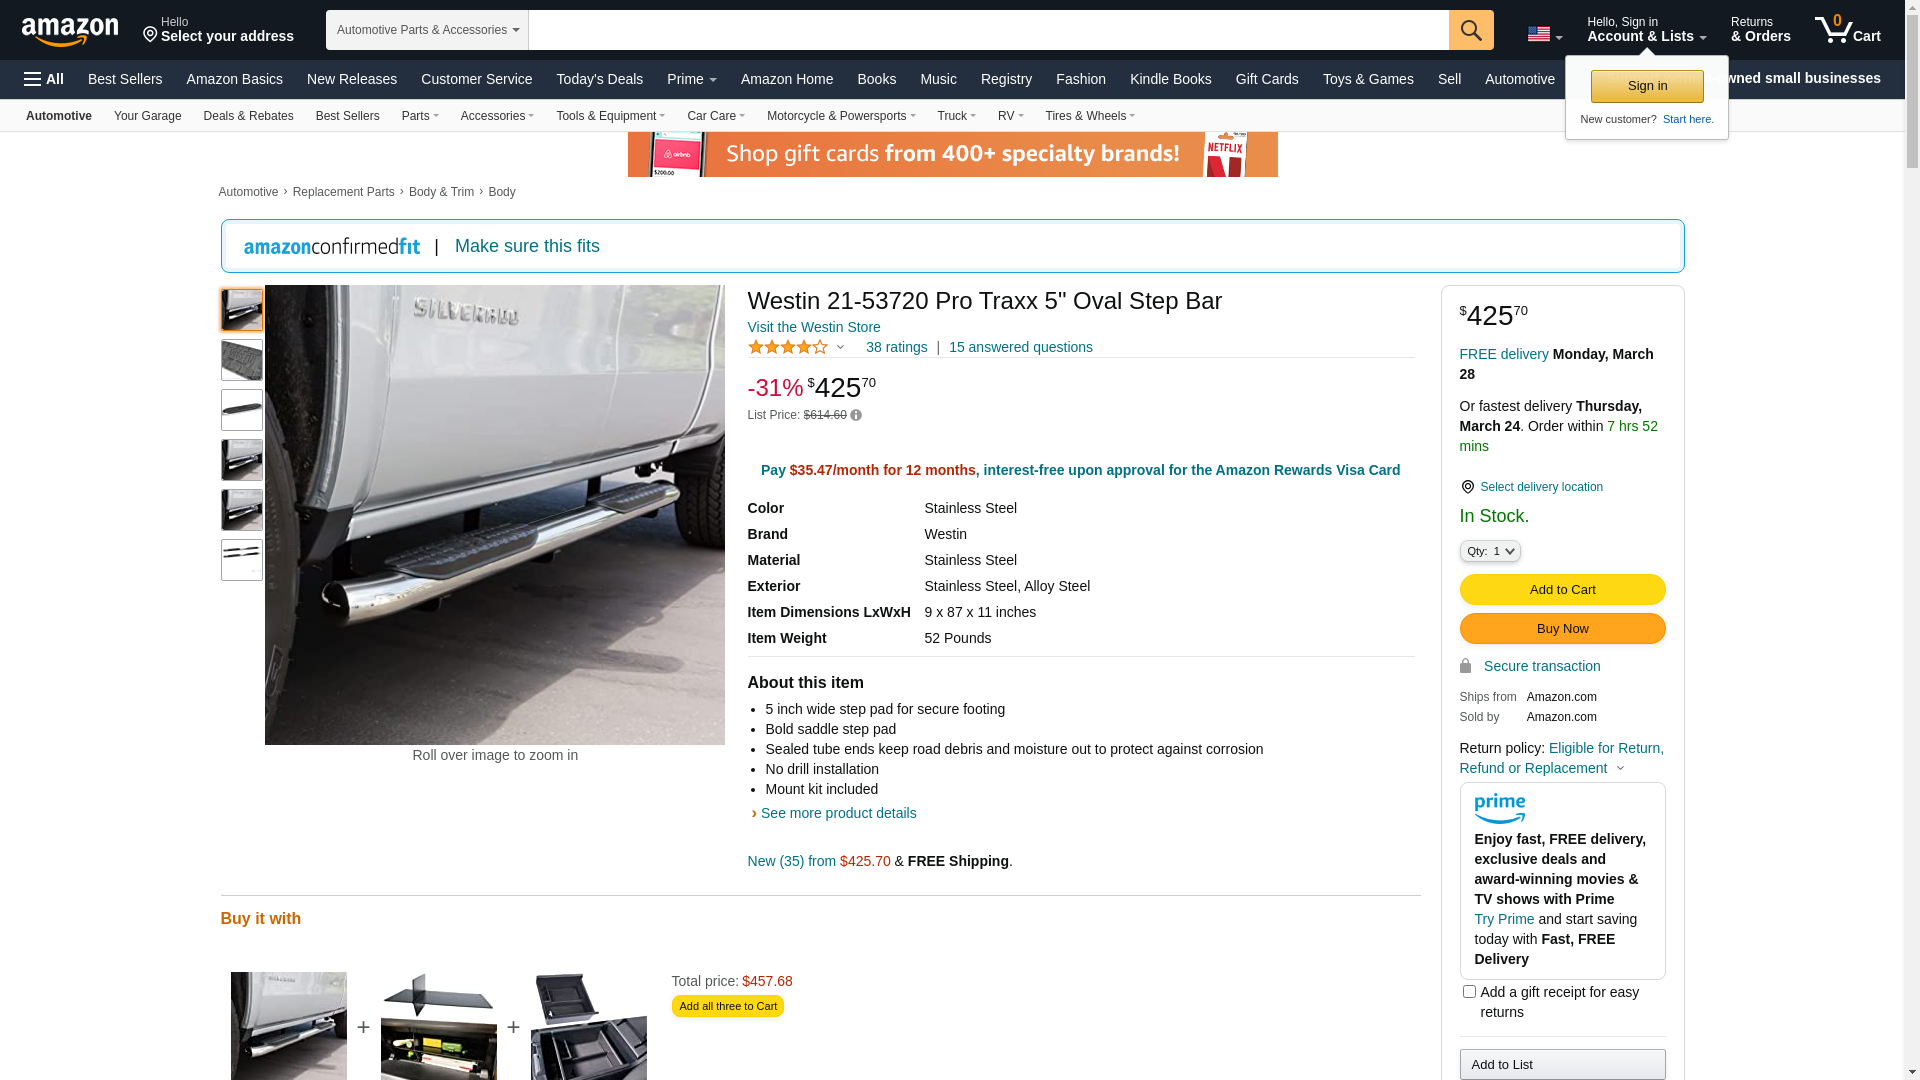Click list price info icon

pyautogui.click(x=856, y=415)
